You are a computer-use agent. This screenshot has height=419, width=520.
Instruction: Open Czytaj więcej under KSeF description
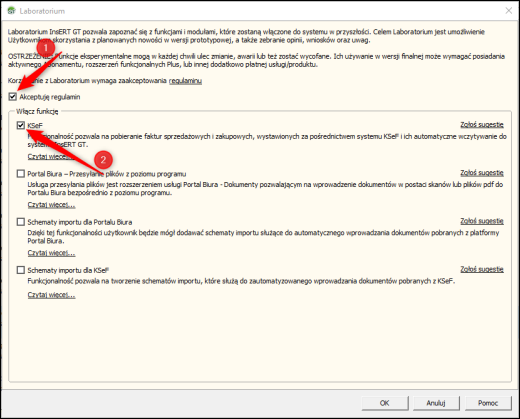pos(51,157)
